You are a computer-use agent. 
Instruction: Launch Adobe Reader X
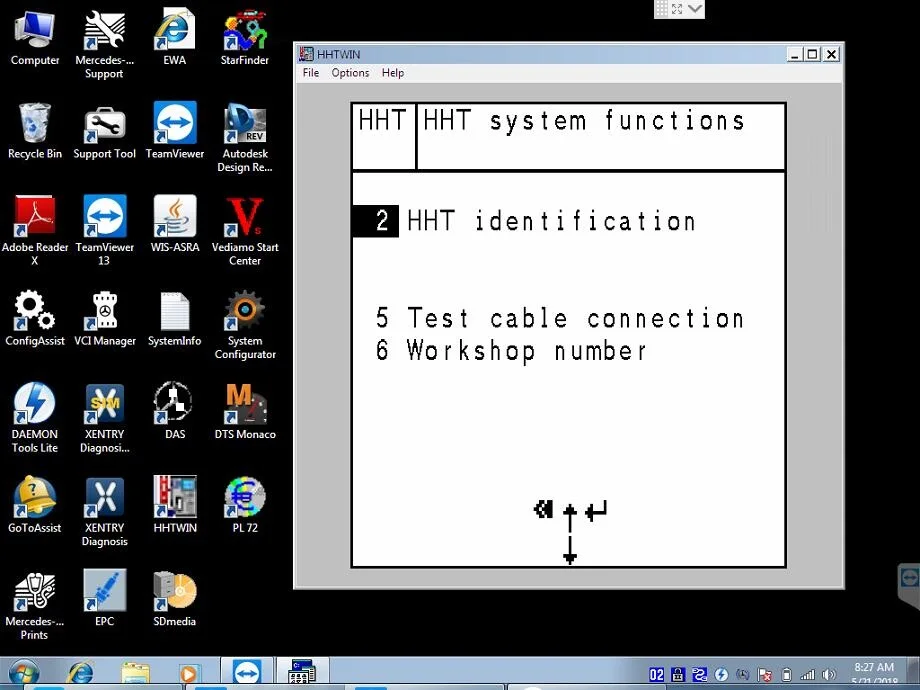click(x=35, y=231)
